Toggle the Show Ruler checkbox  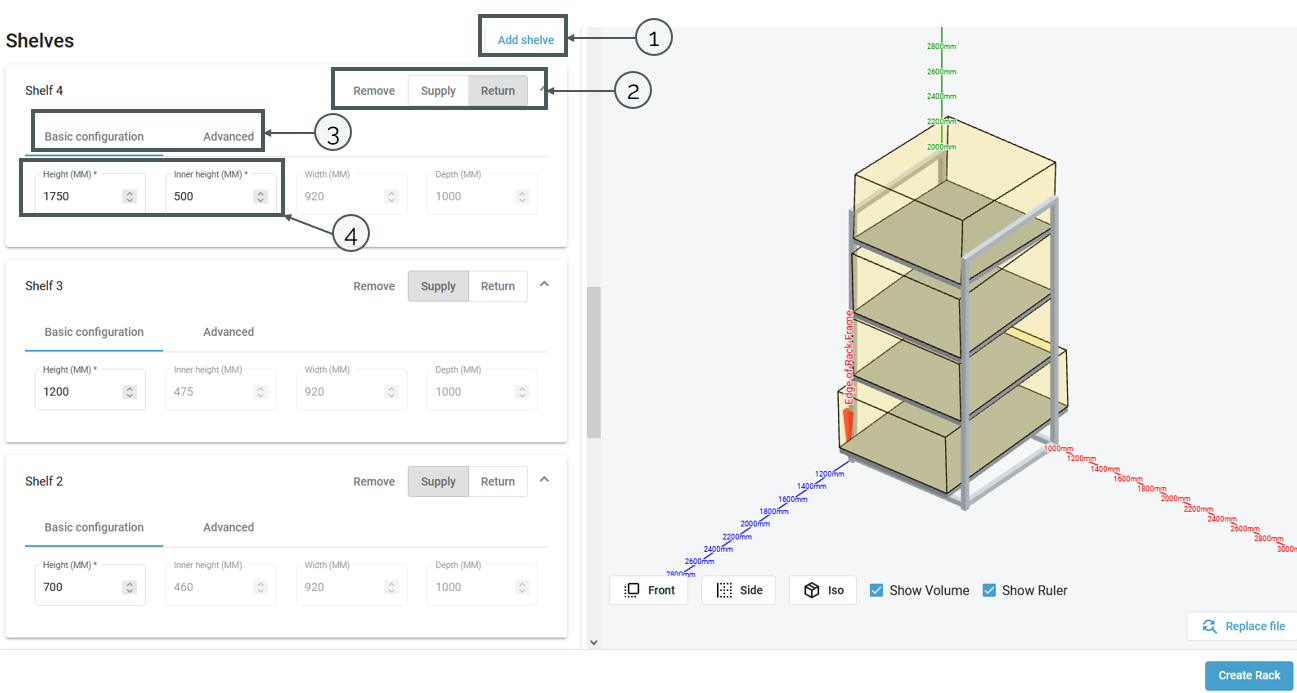pyautogui.click(x=989, y=590)
